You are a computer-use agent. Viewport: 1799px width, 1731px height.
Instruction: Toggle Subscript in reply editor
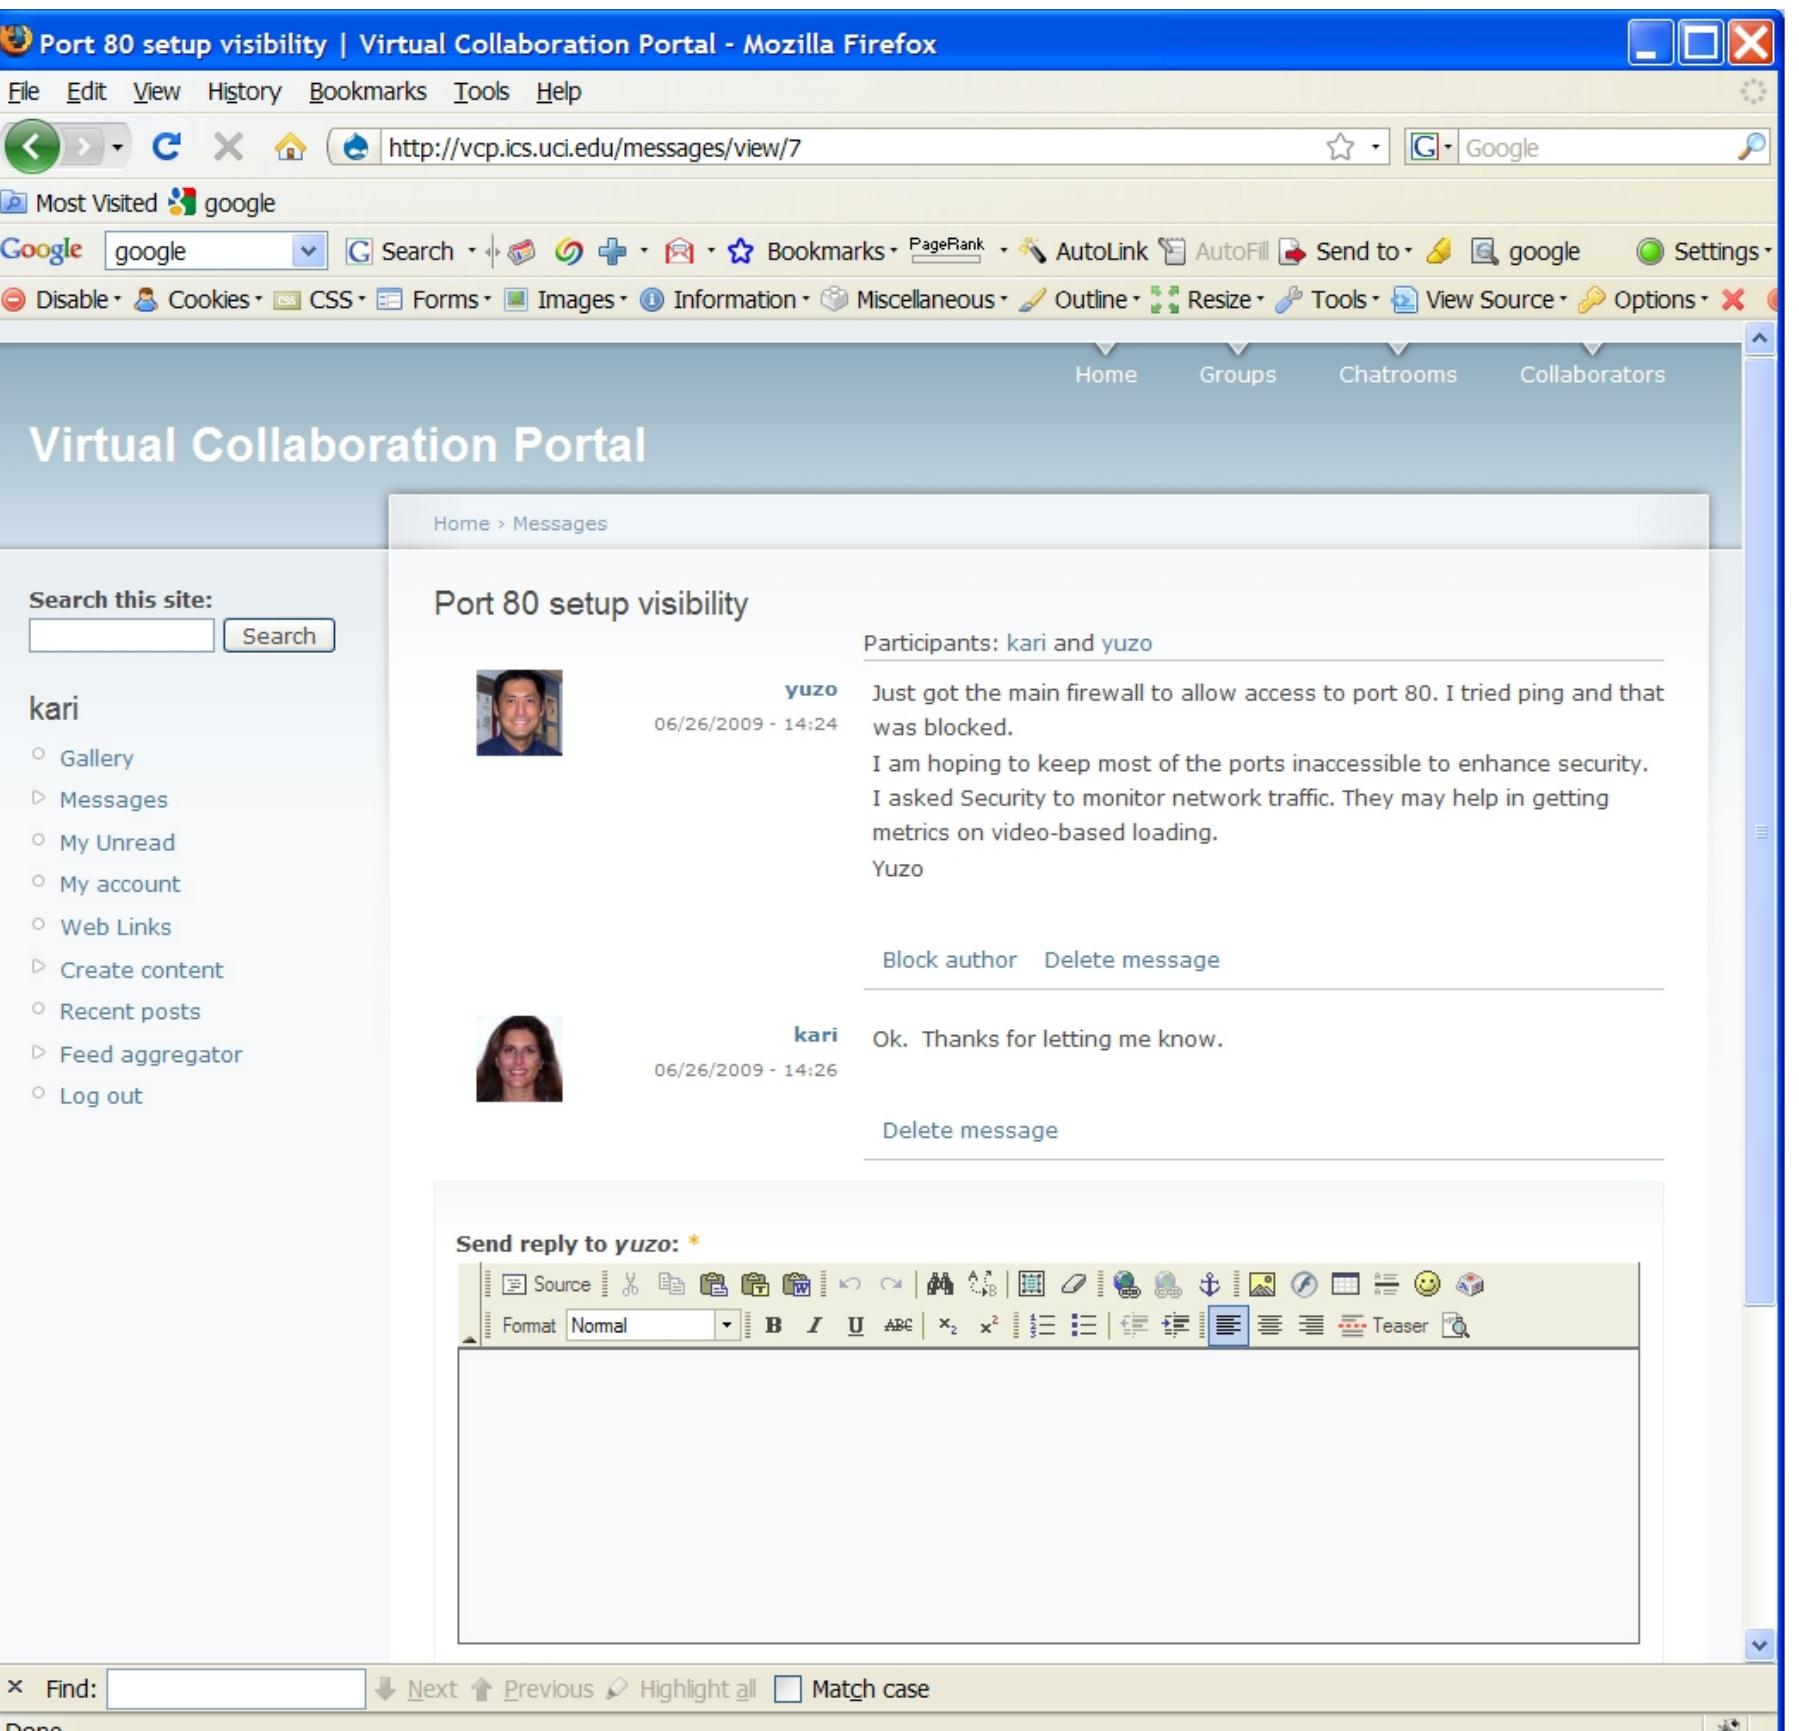point(948,1326)
